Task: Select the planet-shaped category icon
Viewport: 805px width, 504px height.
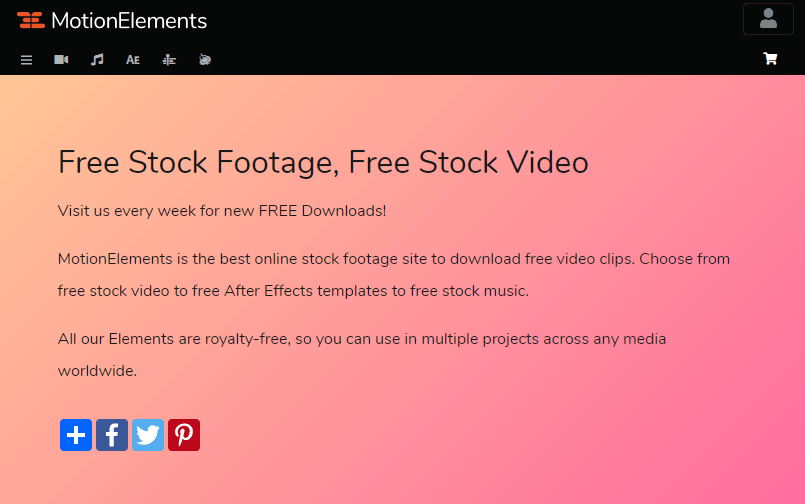Action: point(205,60)
